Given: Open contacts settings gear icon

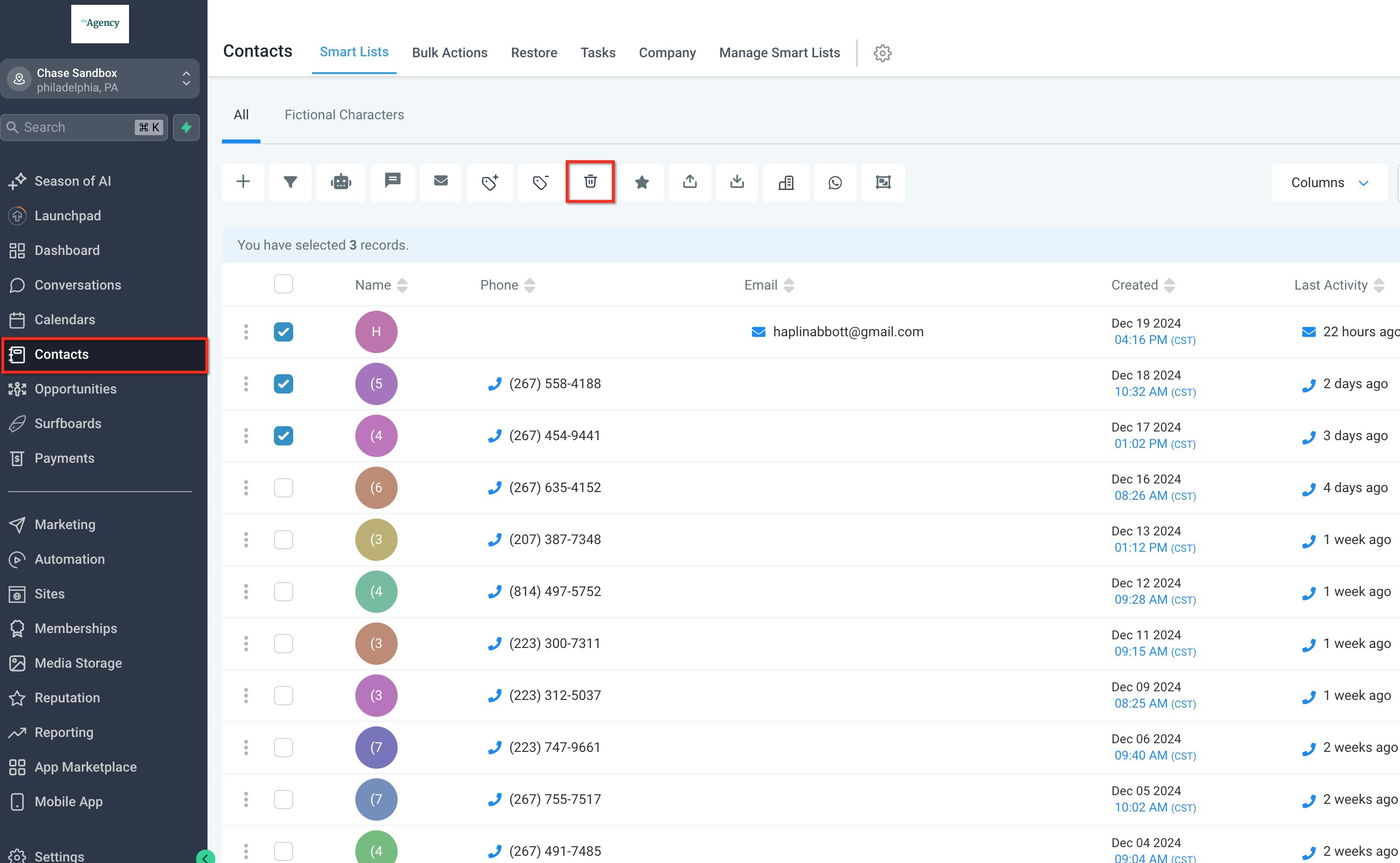Looking at the screenshot, I should (882, 53).
